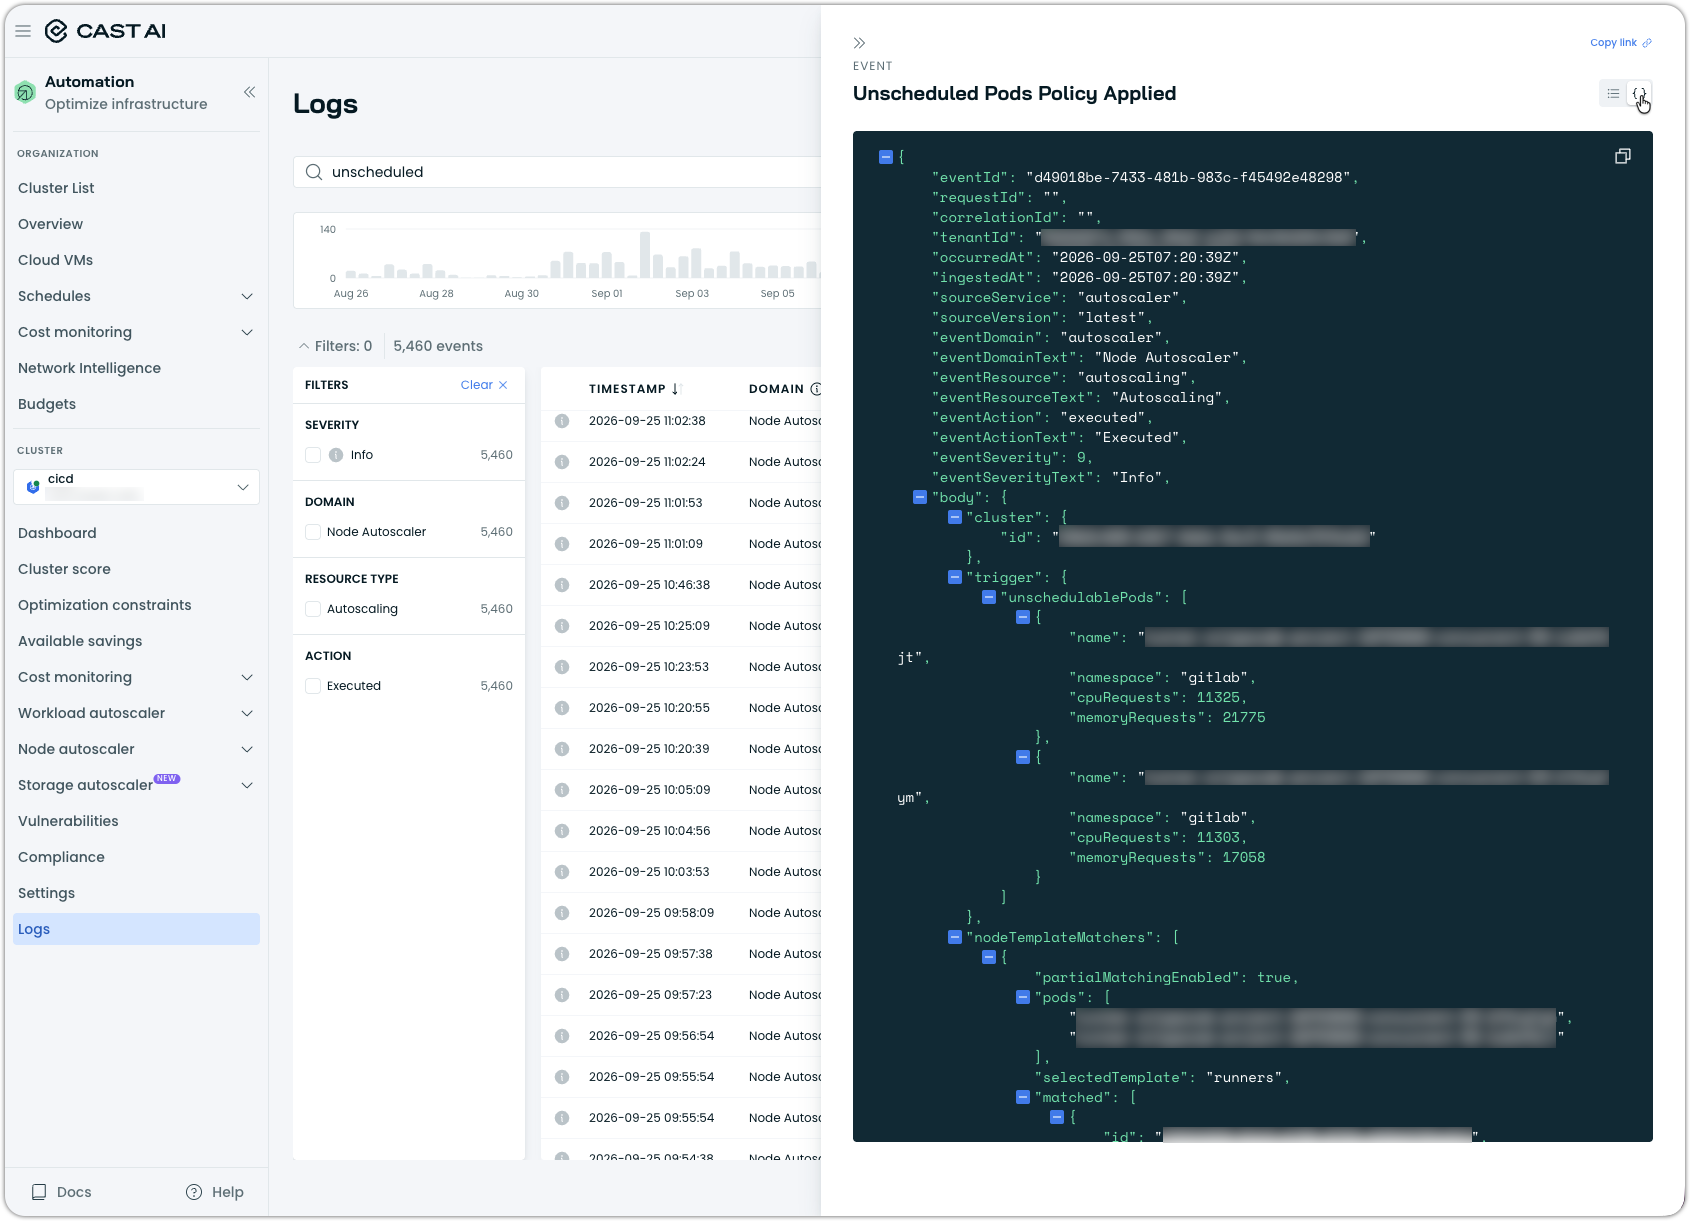Copy JSON with the copy icon in code block
The height and width of the screenshot is (1221, 1690).
1623,156
